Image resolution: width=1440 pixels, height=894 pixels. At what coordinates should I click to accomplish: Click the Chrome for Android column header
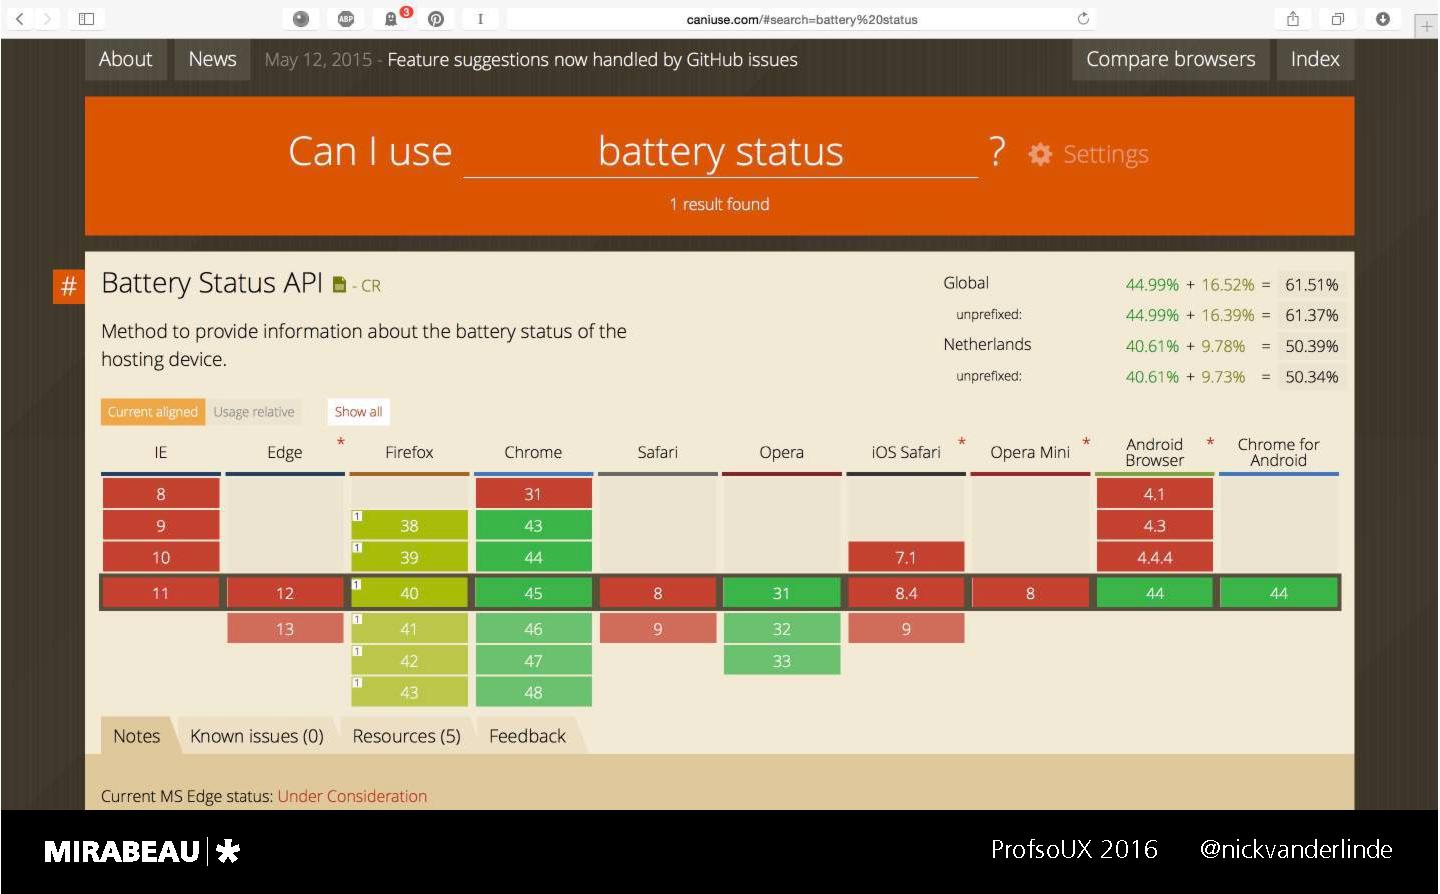pos(1278,452)
